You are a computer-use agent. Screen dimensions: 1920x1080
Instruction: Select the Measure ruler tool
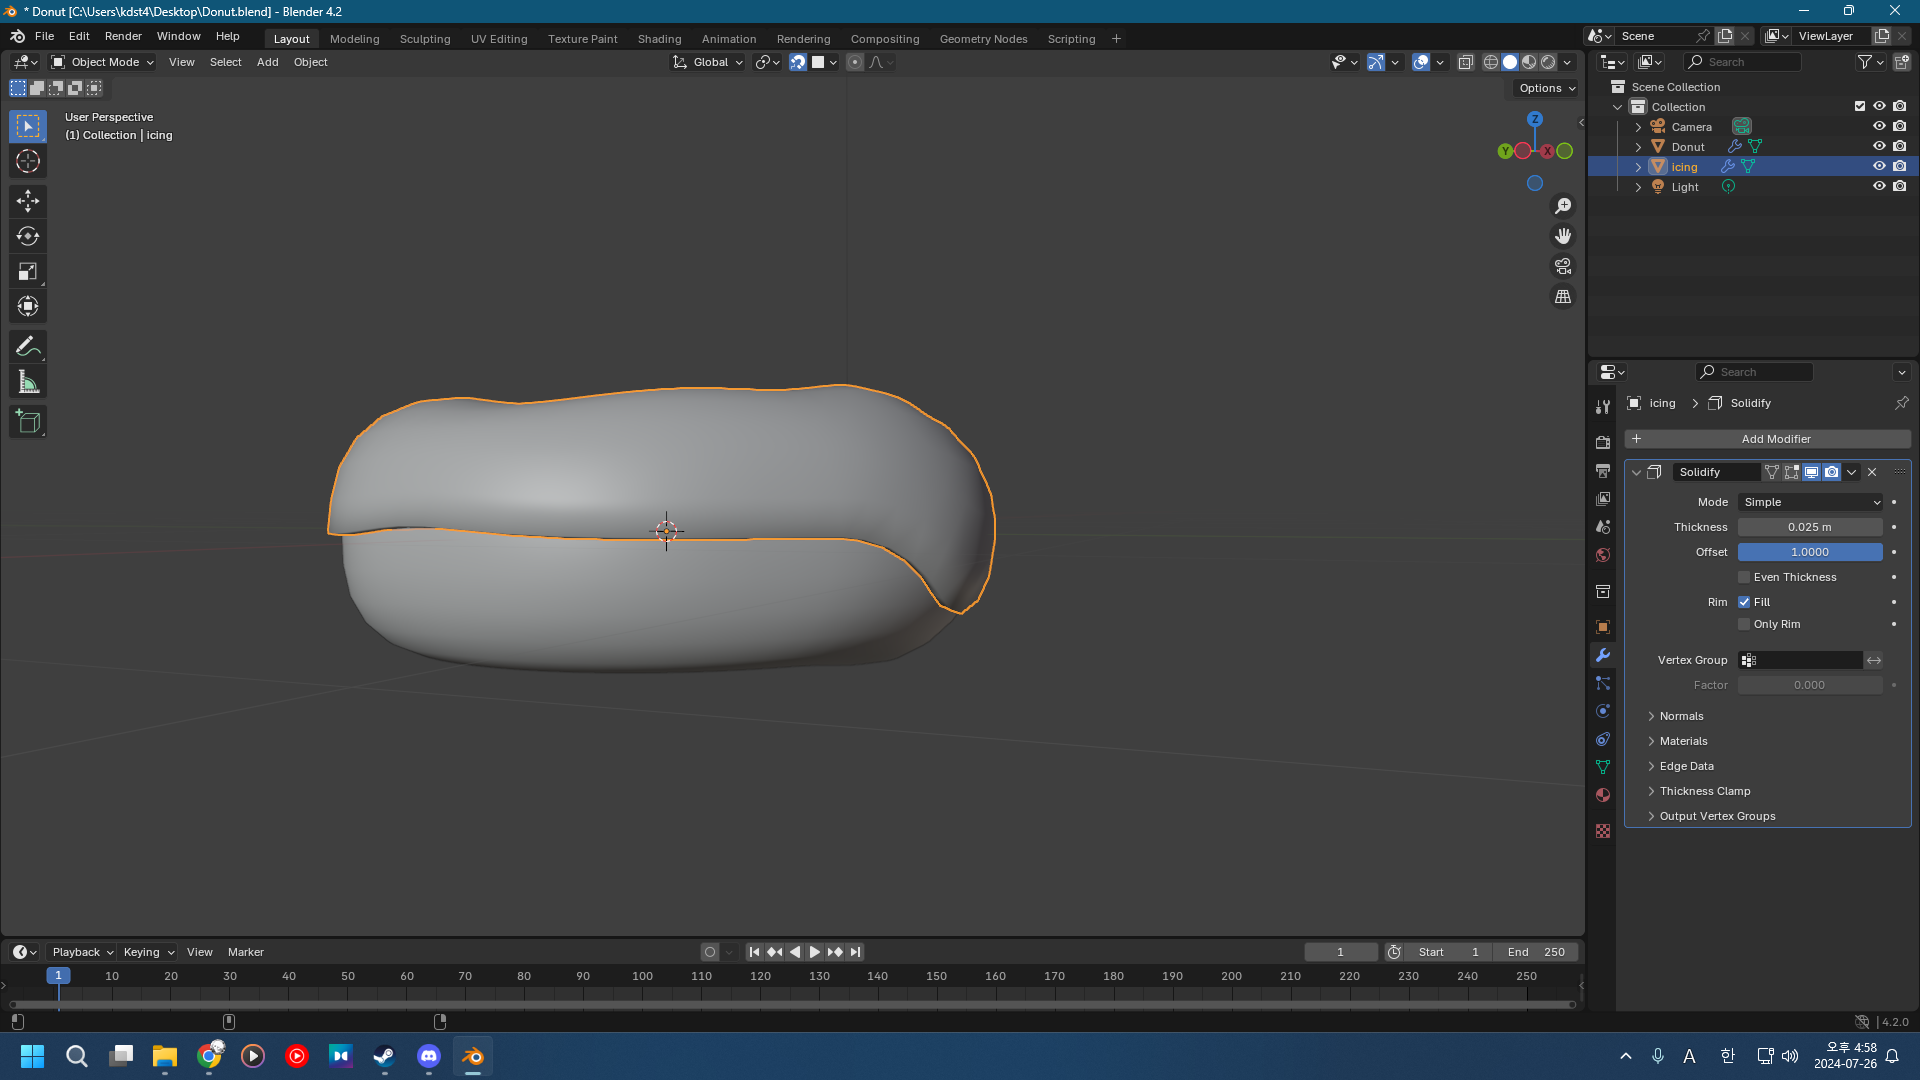tap(28, 382)
